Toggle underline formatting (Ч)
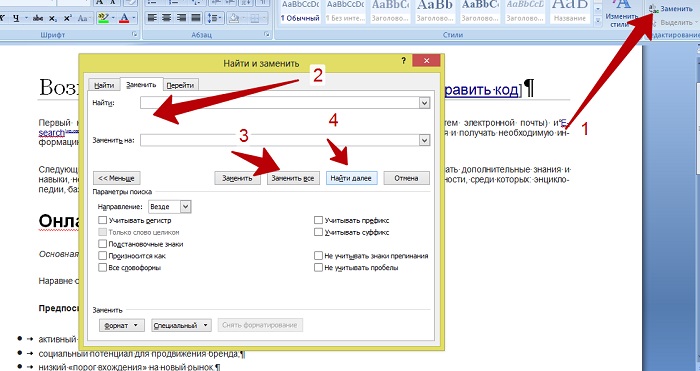The height and width of the screenshot is (371, 700). [x=16, y=18]
